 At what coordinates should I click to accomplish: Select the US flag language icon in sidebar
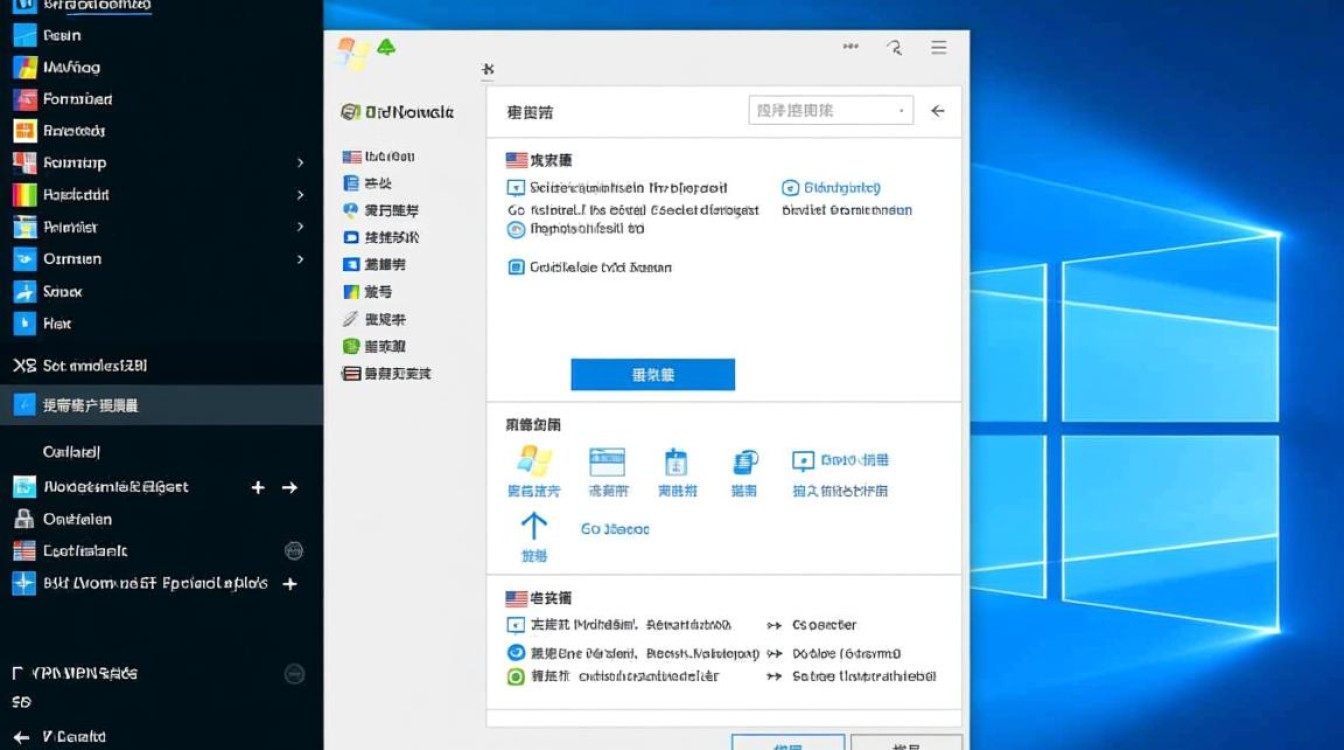(352, 155)
